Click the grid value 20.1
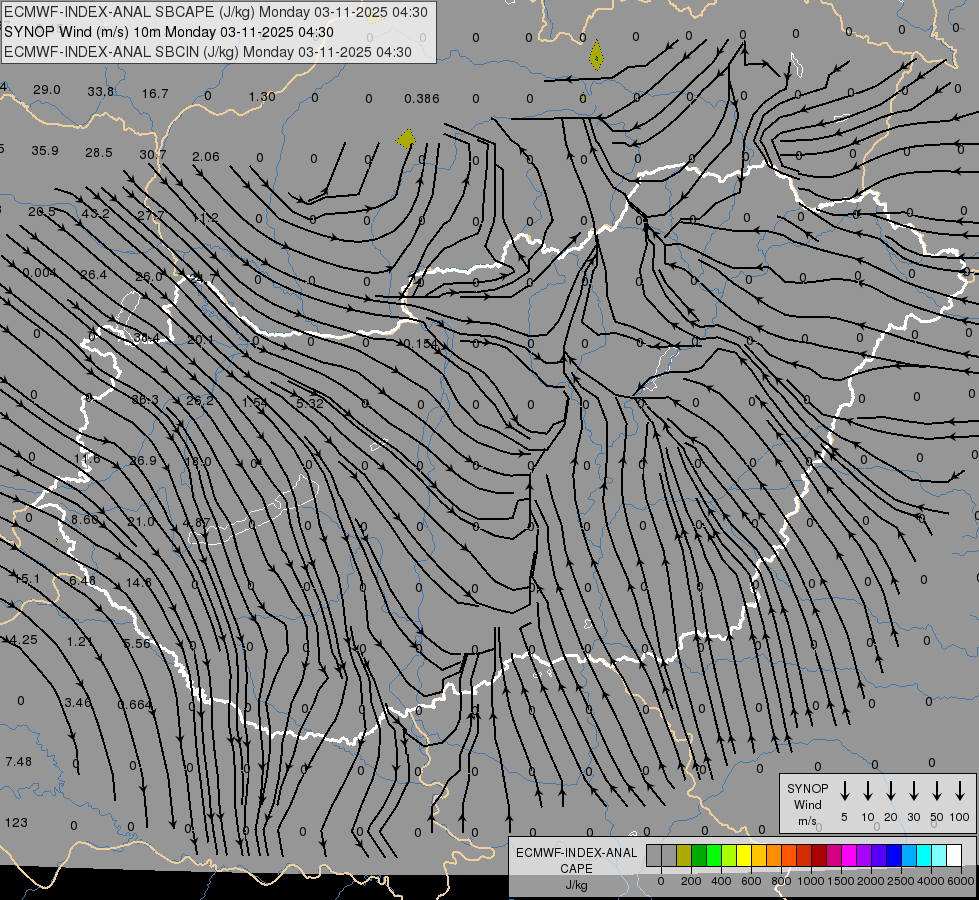The image size is (979, 900). pyautogui.click(x=200, y=340)
